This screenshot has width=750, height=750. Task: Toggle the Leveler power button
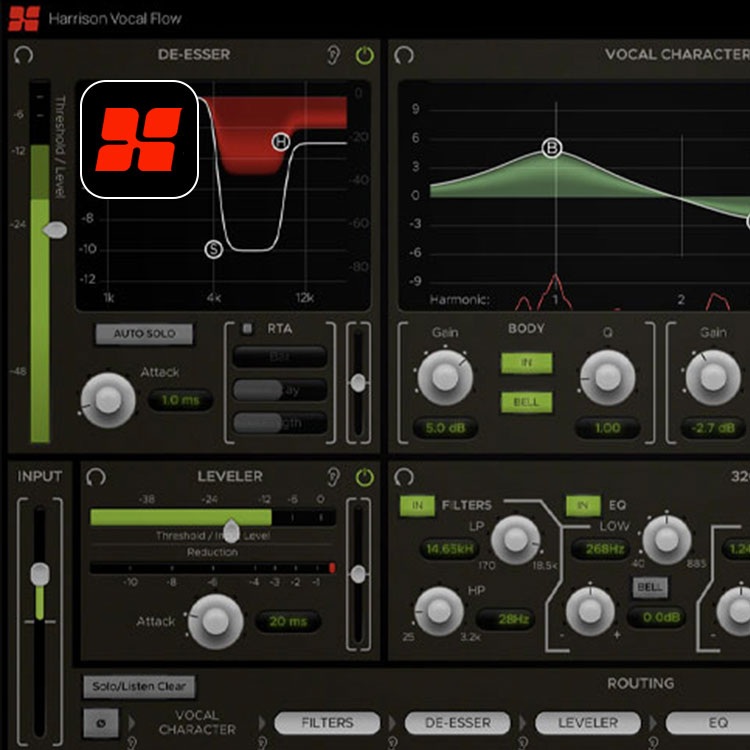pos(364,477)
